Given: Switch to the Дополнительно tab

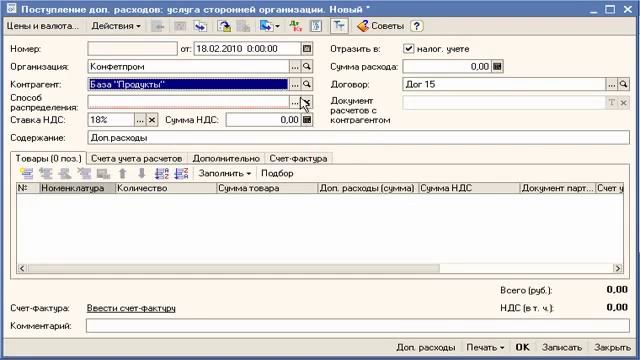Looking at the screenshot, I should [x=226, y=158].
